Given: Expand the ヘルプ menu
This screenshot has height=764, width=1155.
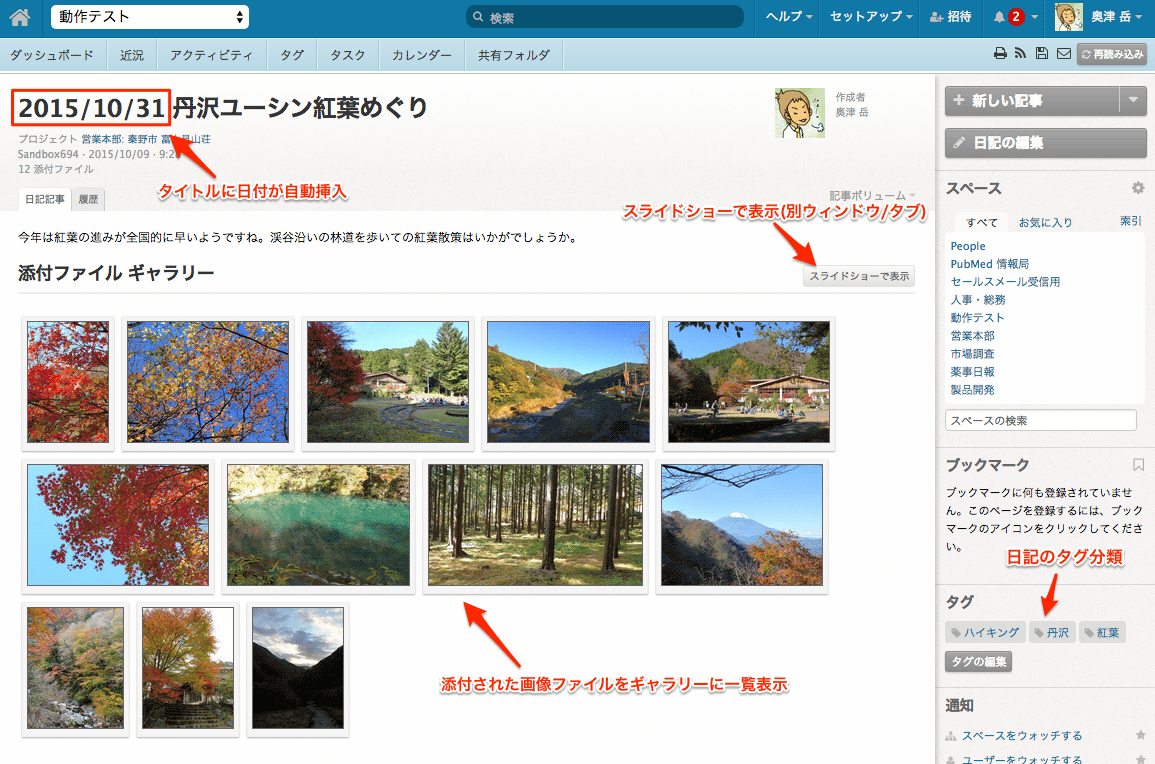Looking at the screenshot, I should coord(789,17).
